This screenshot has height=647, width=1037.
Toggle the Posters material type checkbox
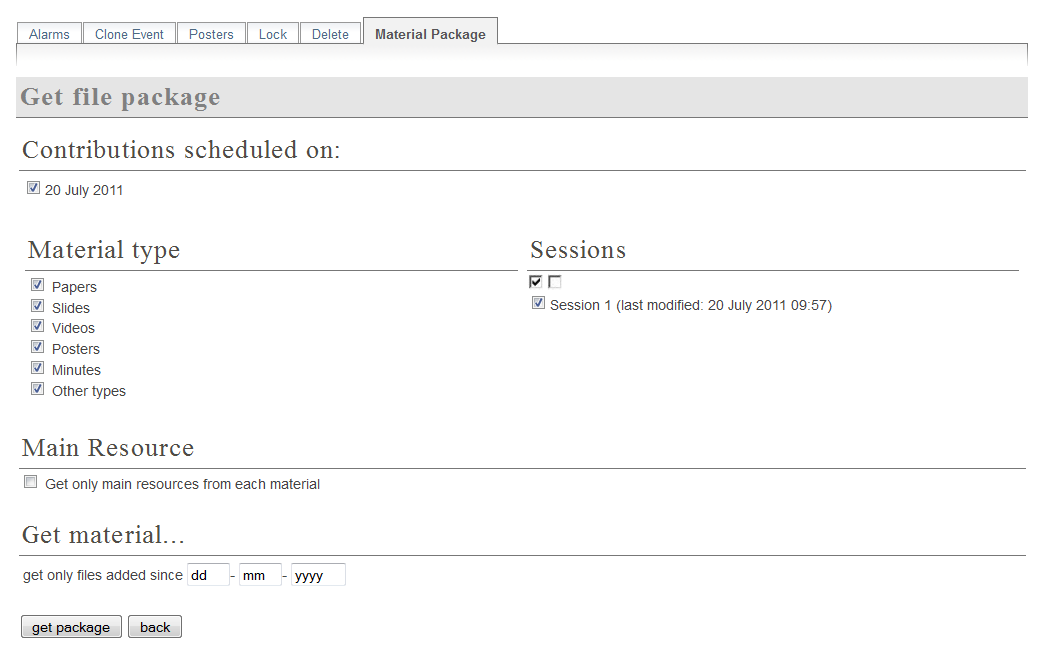coord(38,347)
